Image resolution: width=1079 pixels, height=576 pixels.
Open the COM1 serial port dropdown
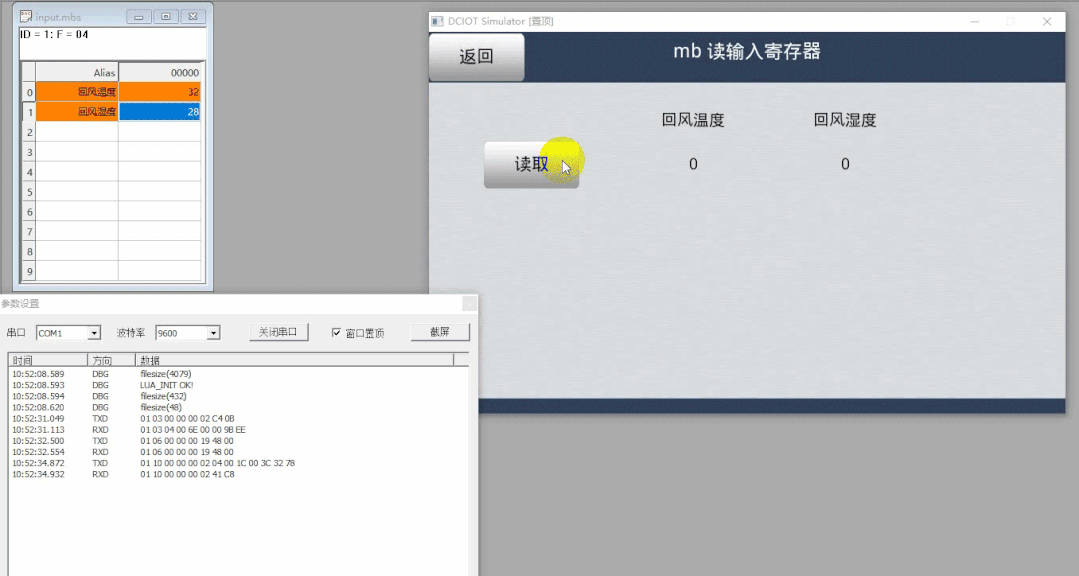pyautogui.click(x=94, y=333)
